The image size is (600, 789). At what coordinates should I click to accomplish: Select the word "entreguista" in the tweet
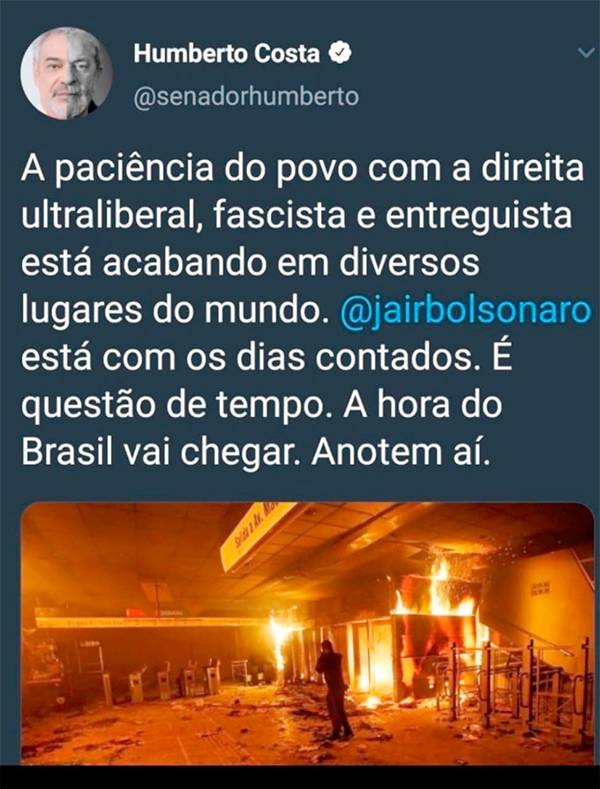pyautogui.click(x=480, y=217)
